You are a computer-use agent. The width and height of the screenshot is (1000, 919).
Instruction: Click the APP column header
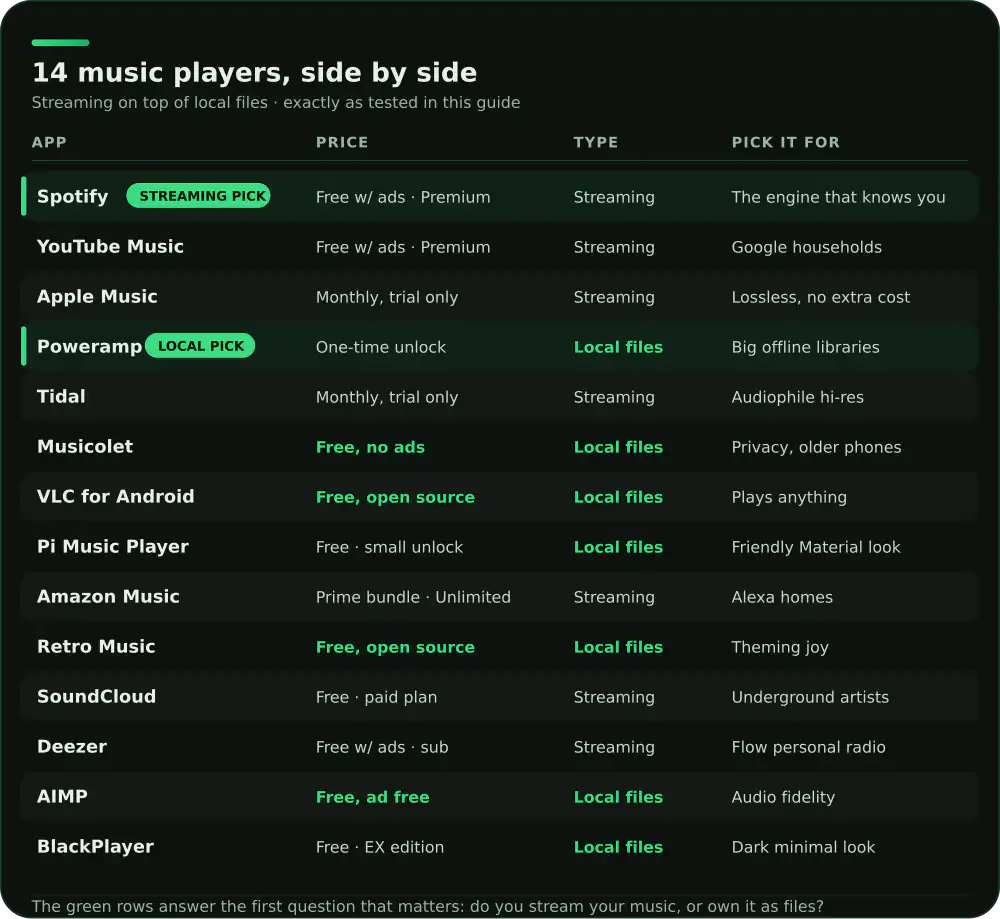49,142
